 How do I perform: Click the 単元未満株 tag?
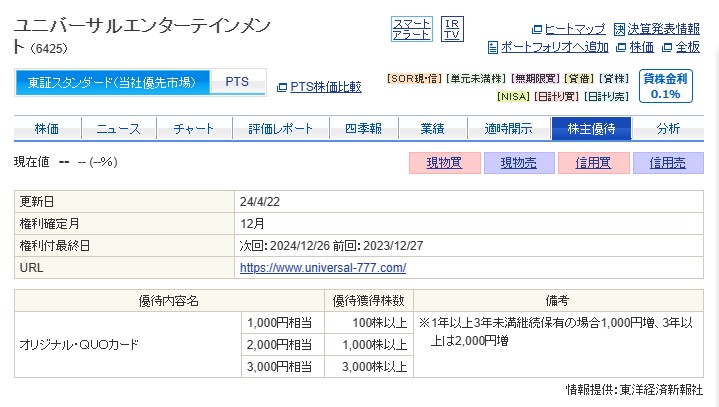476,78
